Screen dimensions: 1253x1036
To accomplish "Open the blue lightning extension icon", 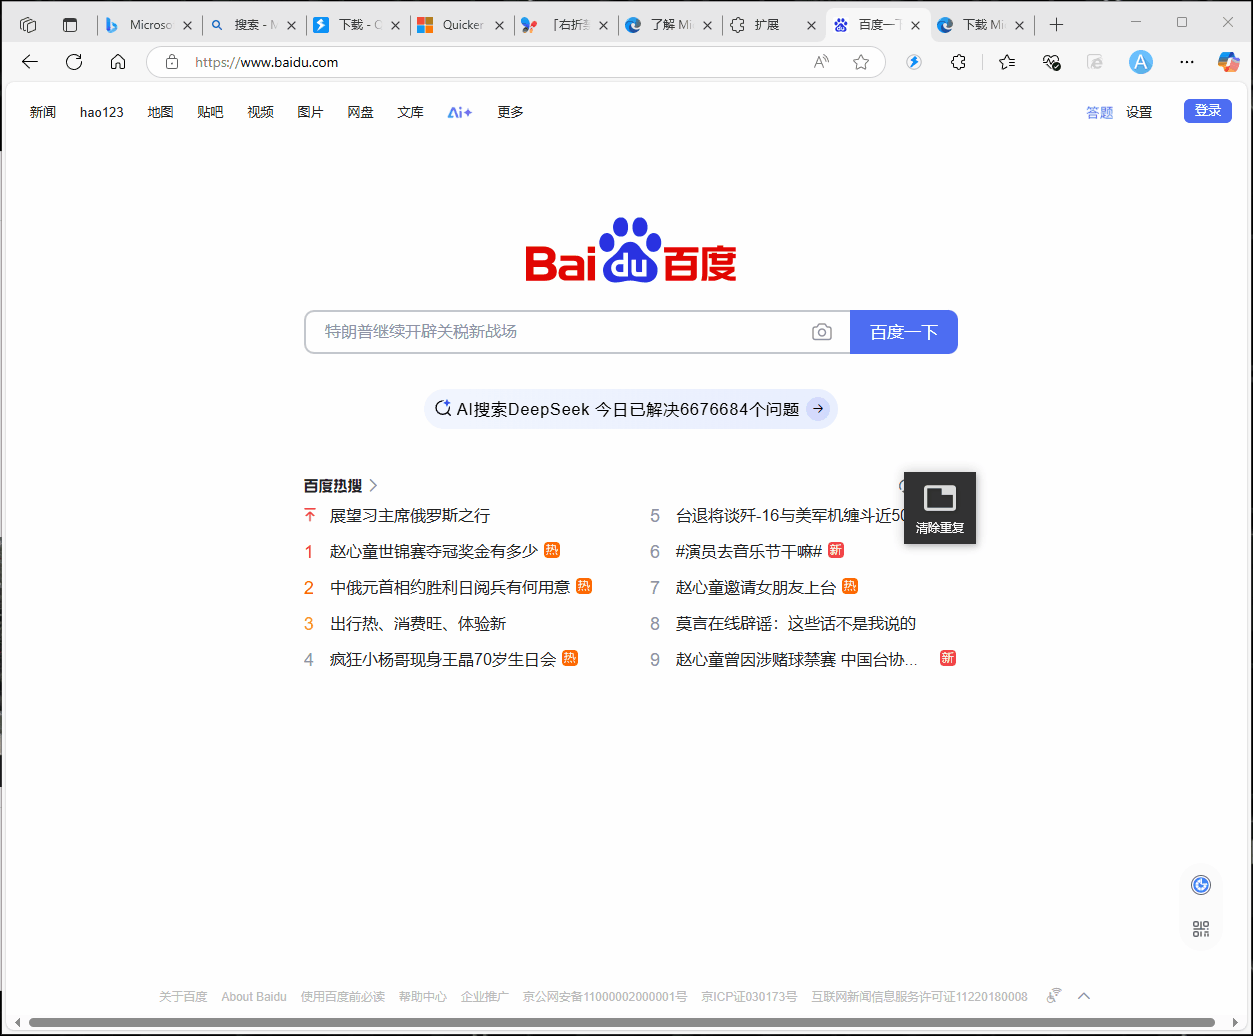I will (914, 62).
